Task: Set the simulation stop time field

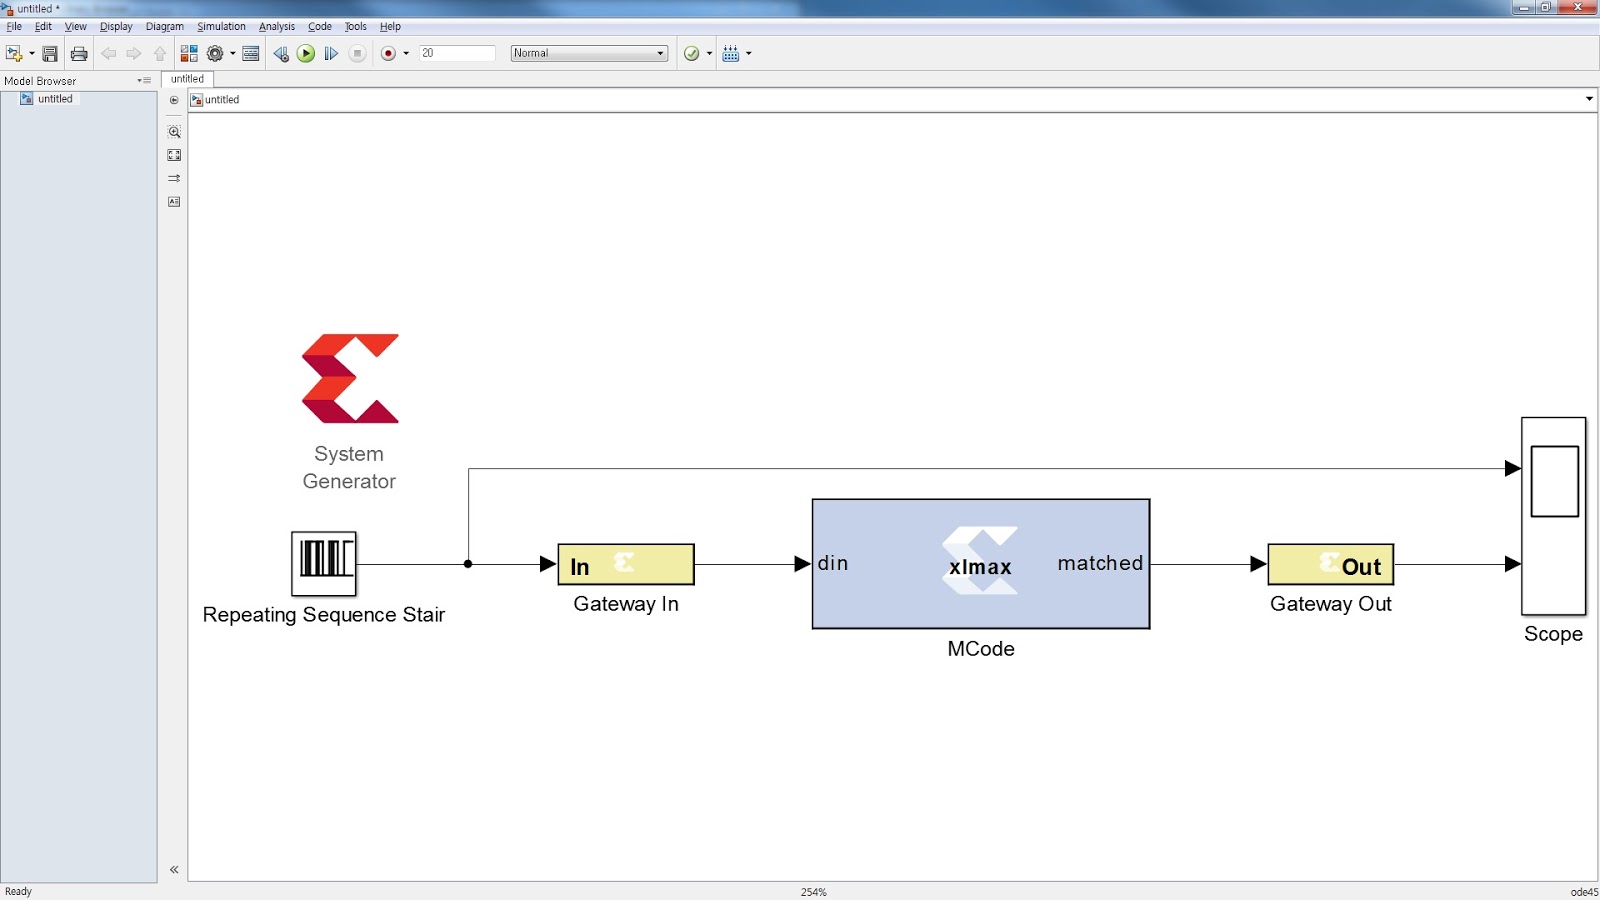Action: (x=457, y=53)
